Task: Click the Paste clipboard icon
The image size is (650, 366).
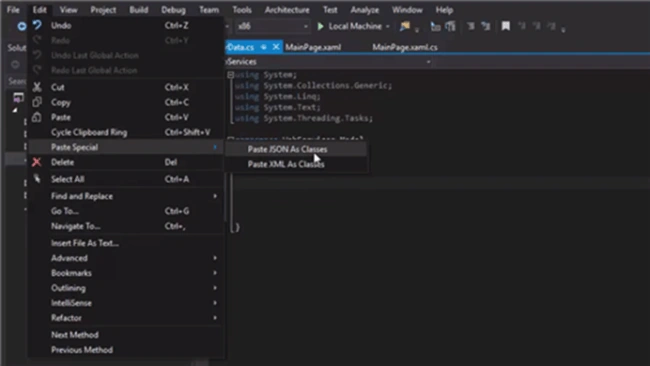Action: pyautogui.click(x=37, y=117)
